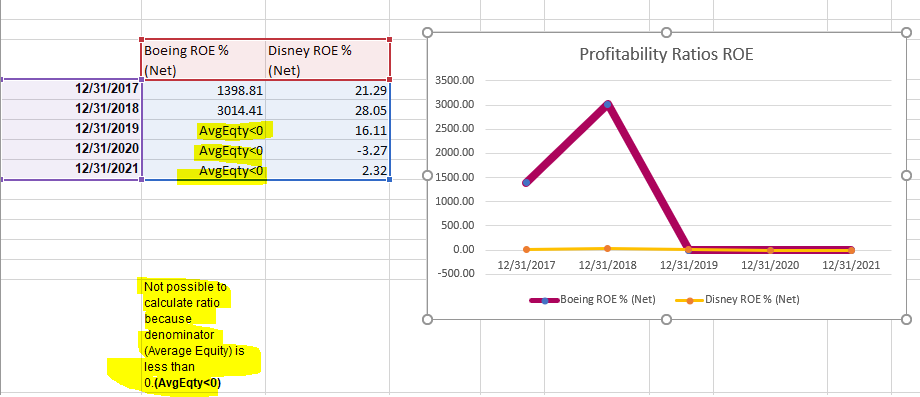Click the 12/31/2019 horizontal axis label

pyautogui.click(x=688, y=265)
